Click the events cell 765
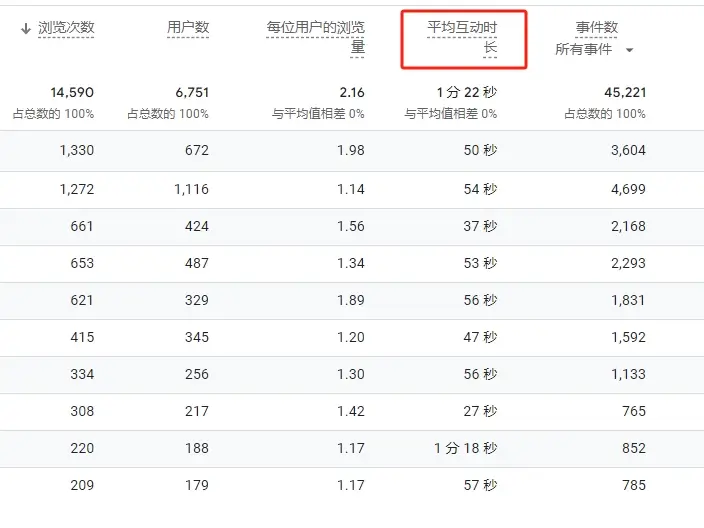 click(x=634, y=411)
